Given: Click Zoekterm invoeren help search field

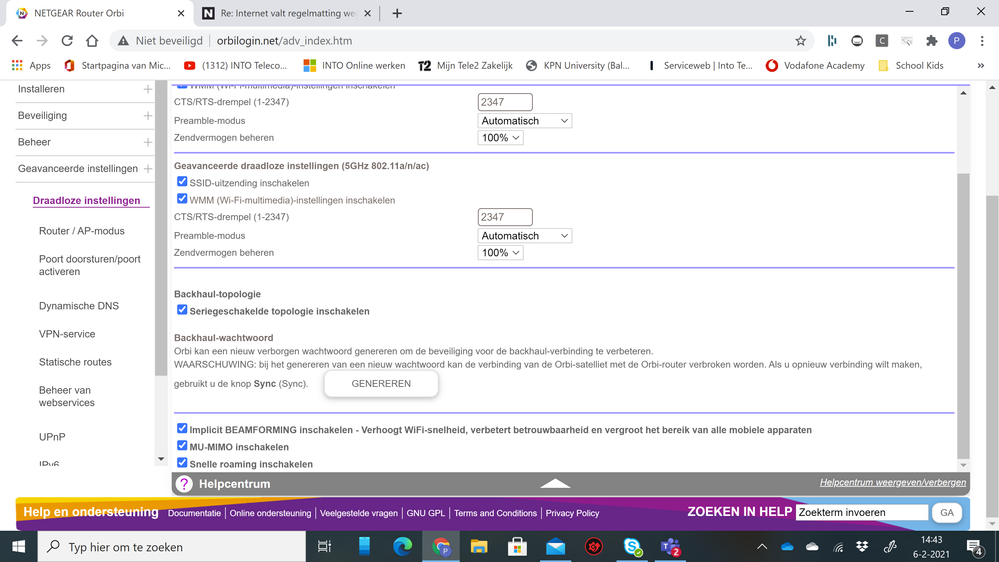Looking at the screenshot, I should (x=861, y=512).
